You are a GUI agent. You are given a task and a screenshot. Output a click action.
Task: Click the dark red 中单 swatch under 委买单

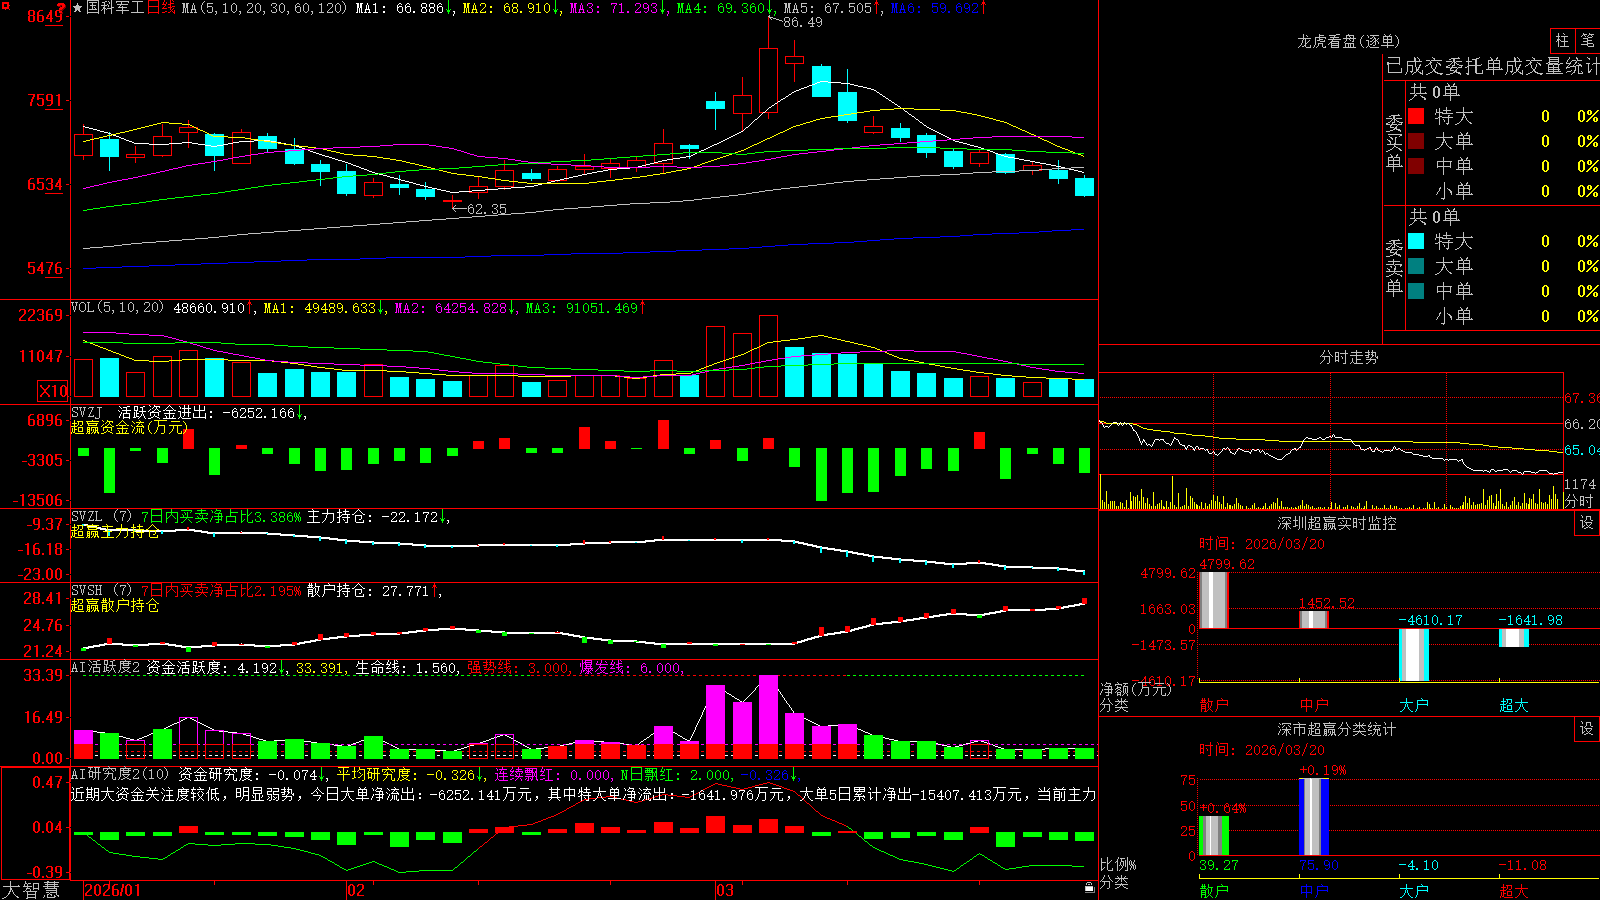(1416, 166)
